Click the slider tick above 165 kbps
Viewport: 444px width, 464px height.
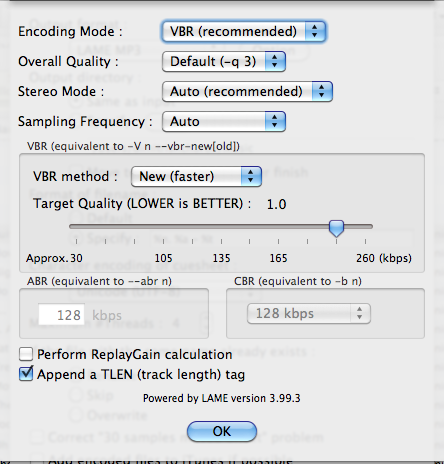point(278,241)
